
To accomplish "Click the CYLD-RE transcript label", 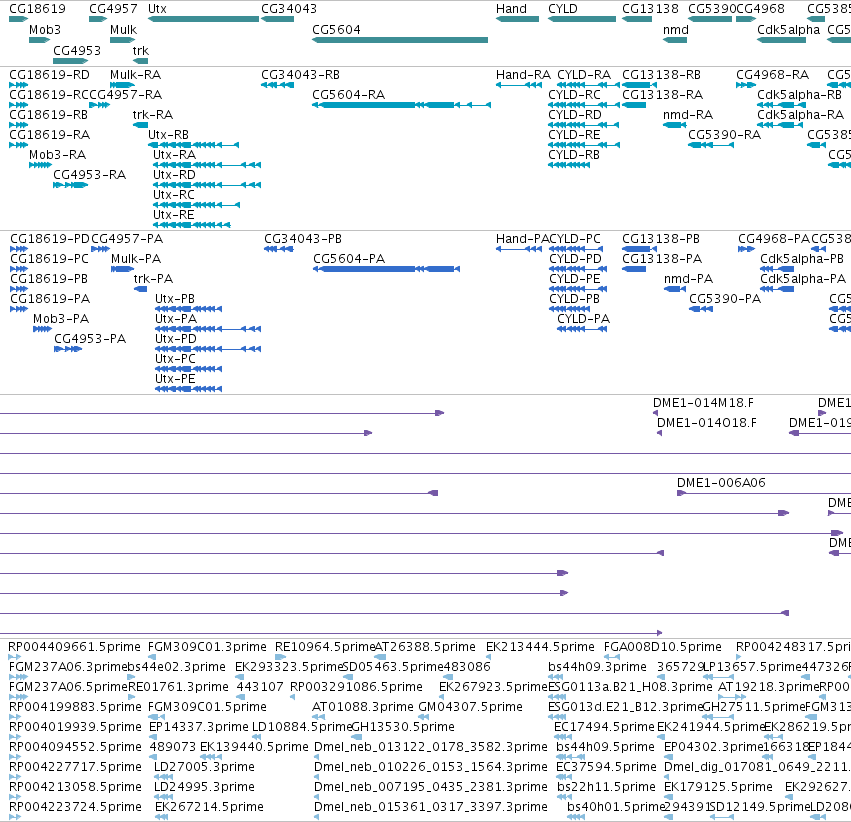I will (574, 135).
